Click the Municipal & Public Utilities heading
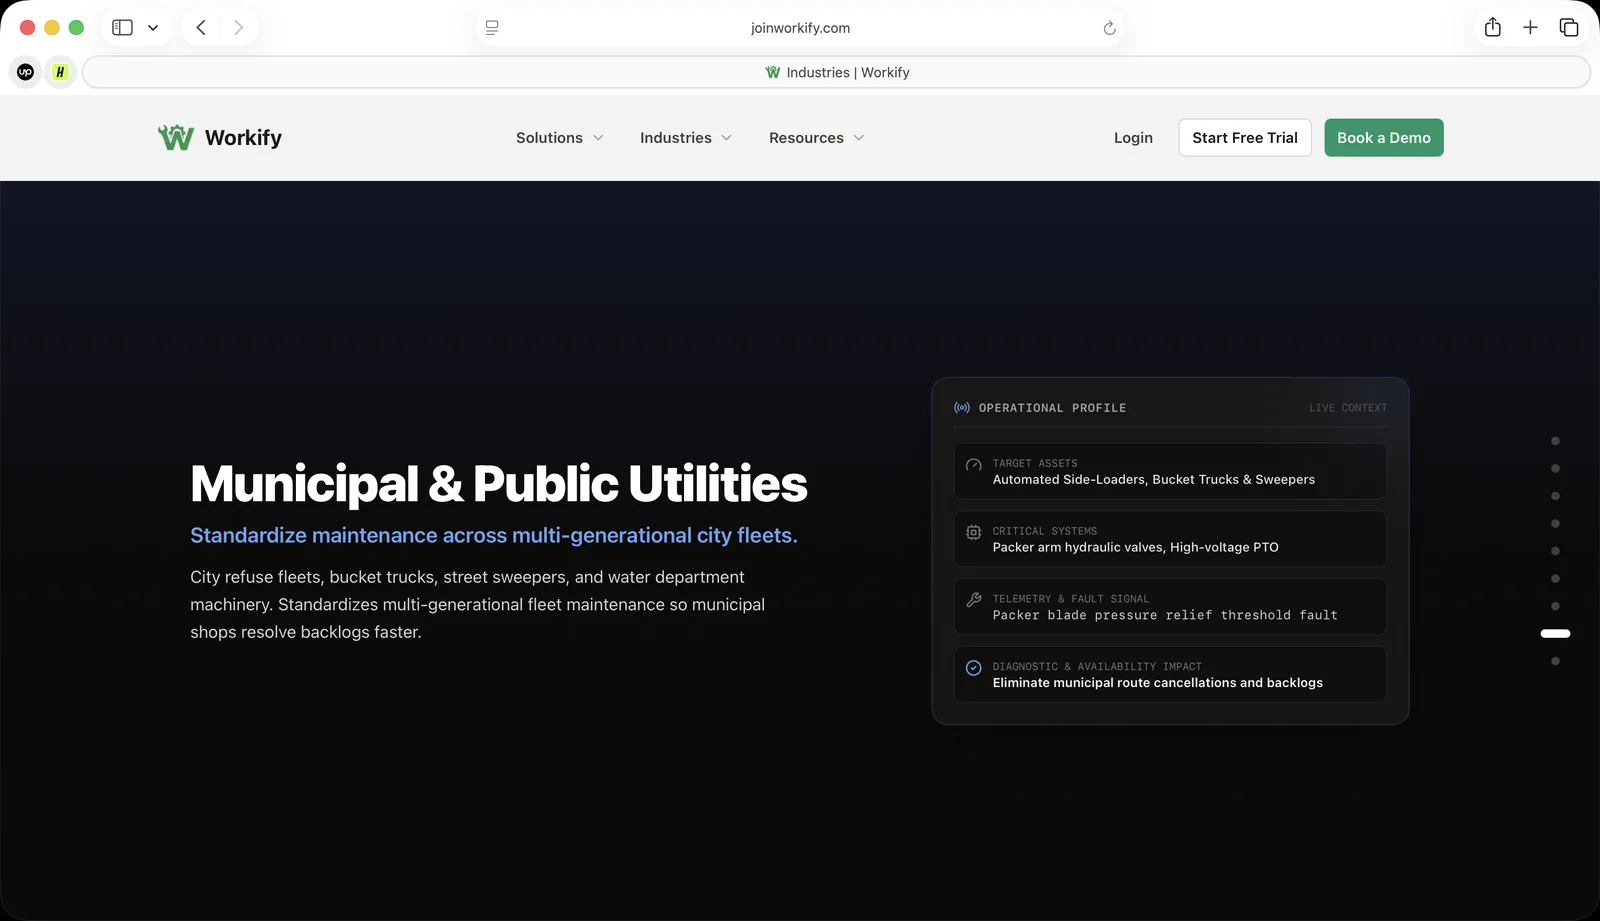The image size is (1600, 921). tap(498, 484)
